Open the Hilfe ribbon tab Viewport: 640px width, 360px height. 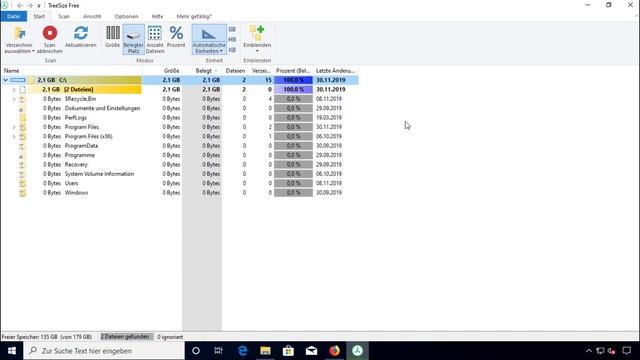[157, 16]
